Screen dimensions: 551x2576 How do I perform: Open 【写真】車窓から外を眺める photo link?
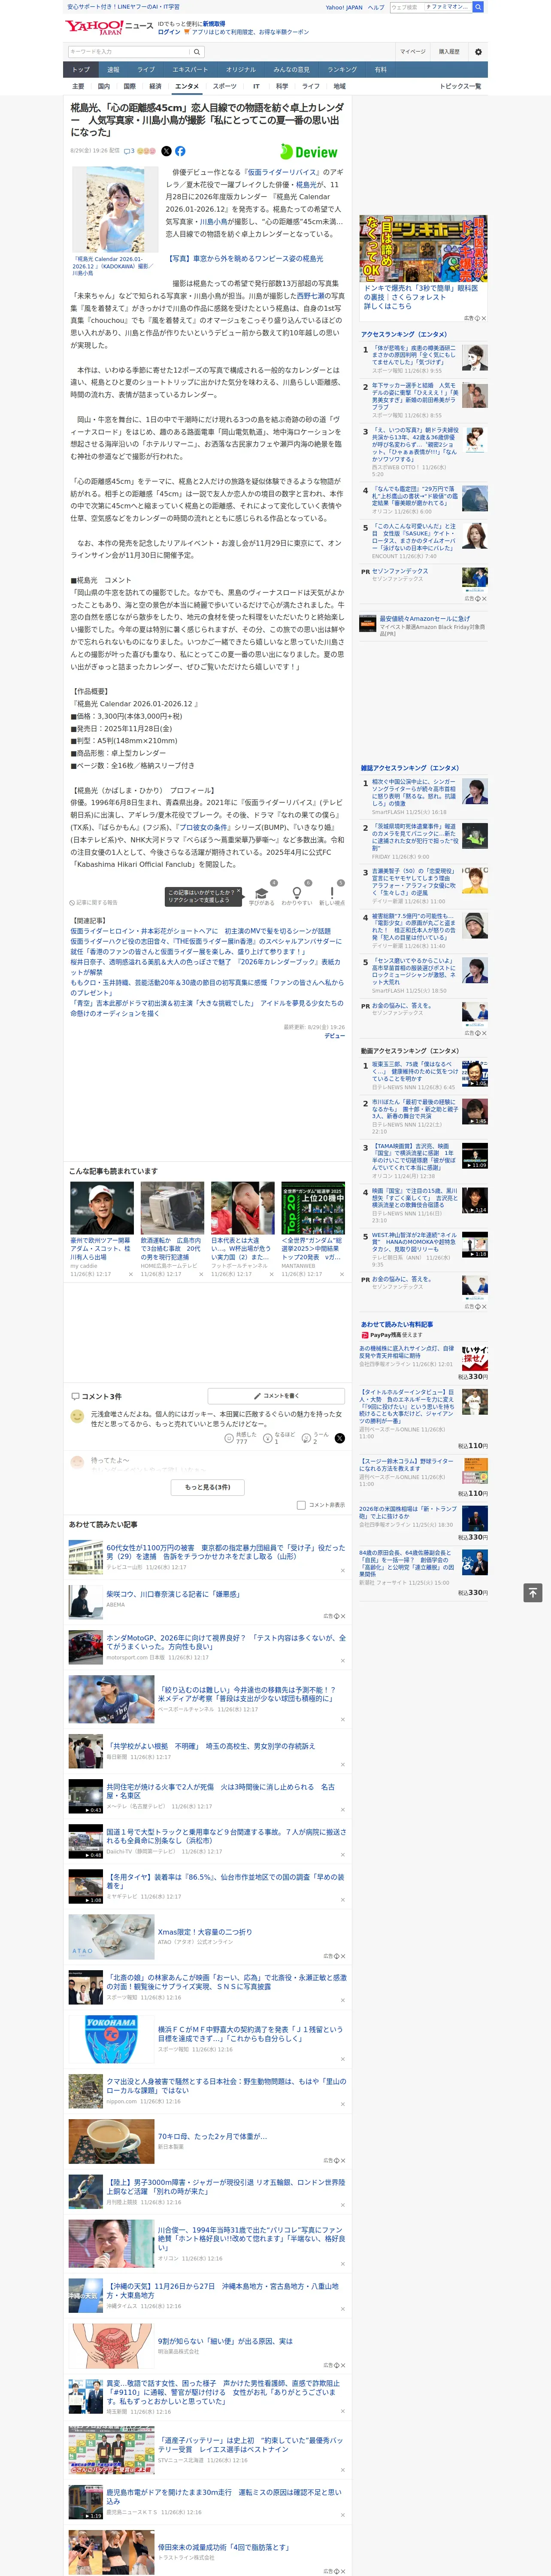tap(246, 258)
